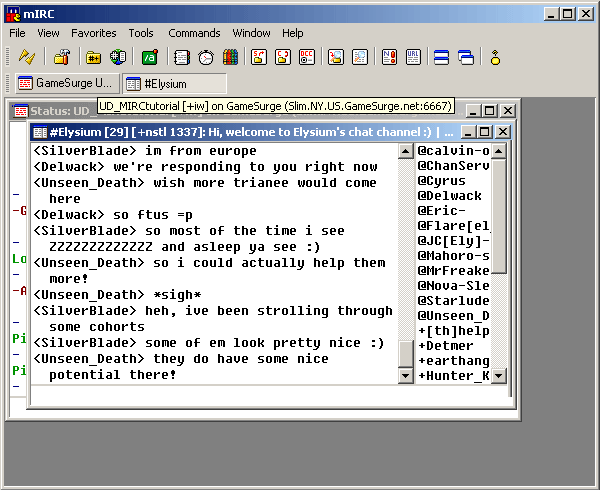Open the Notify List icon
This screenshot has width=600, height=490.
[389, 57]
